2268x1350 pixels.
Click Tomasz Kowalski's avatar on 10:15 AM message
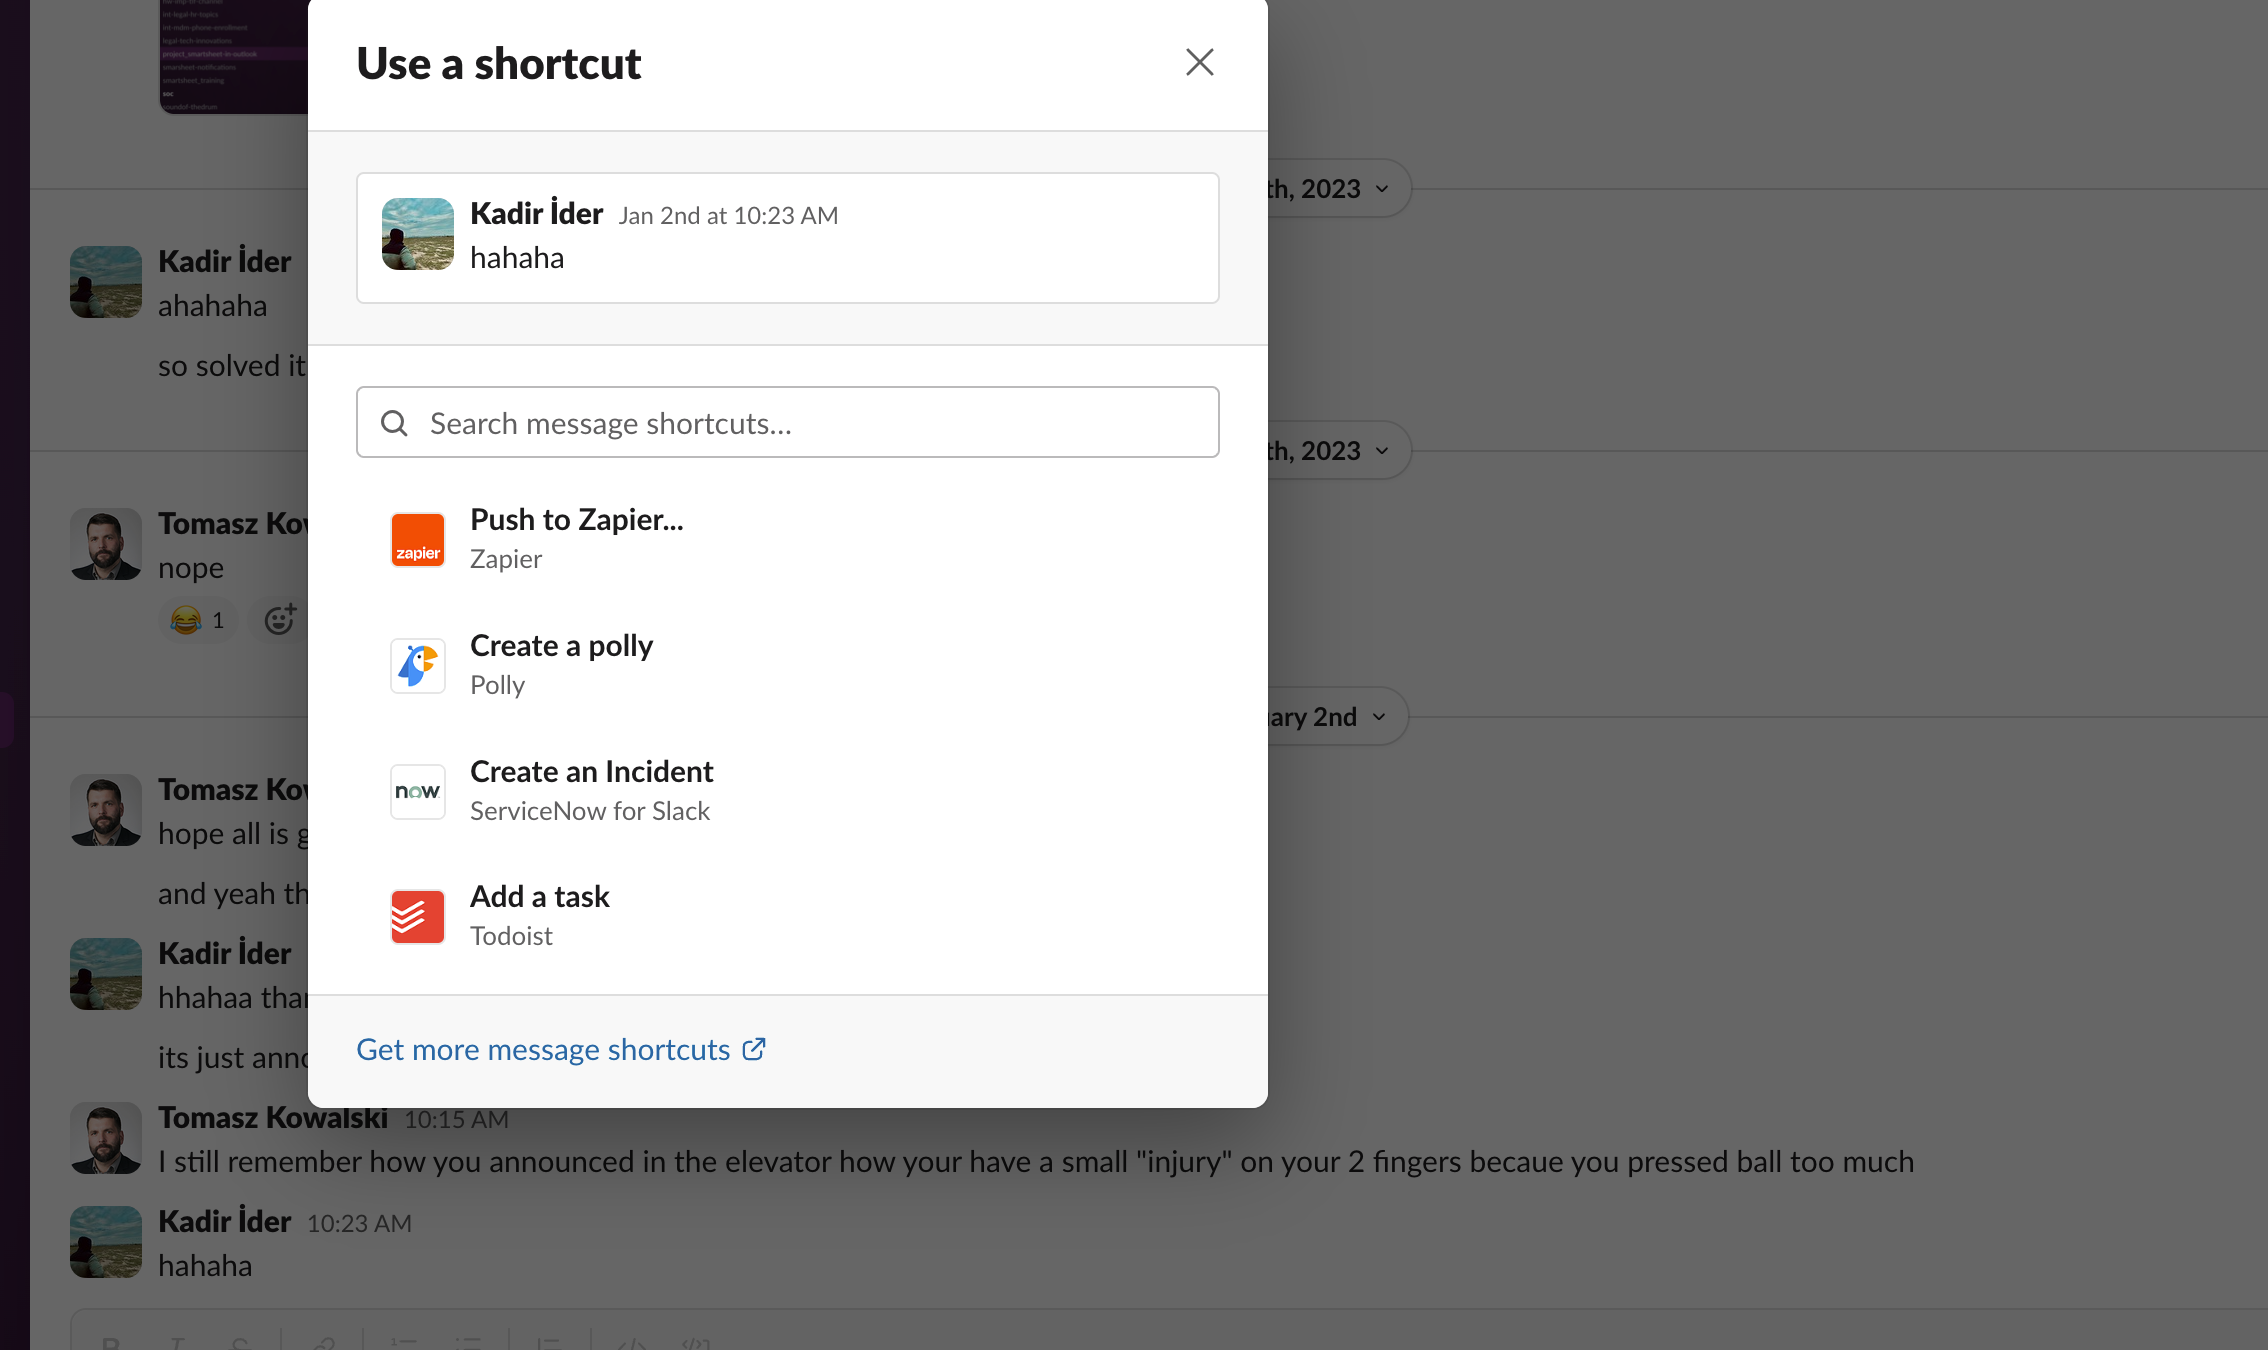point(106,1138)
